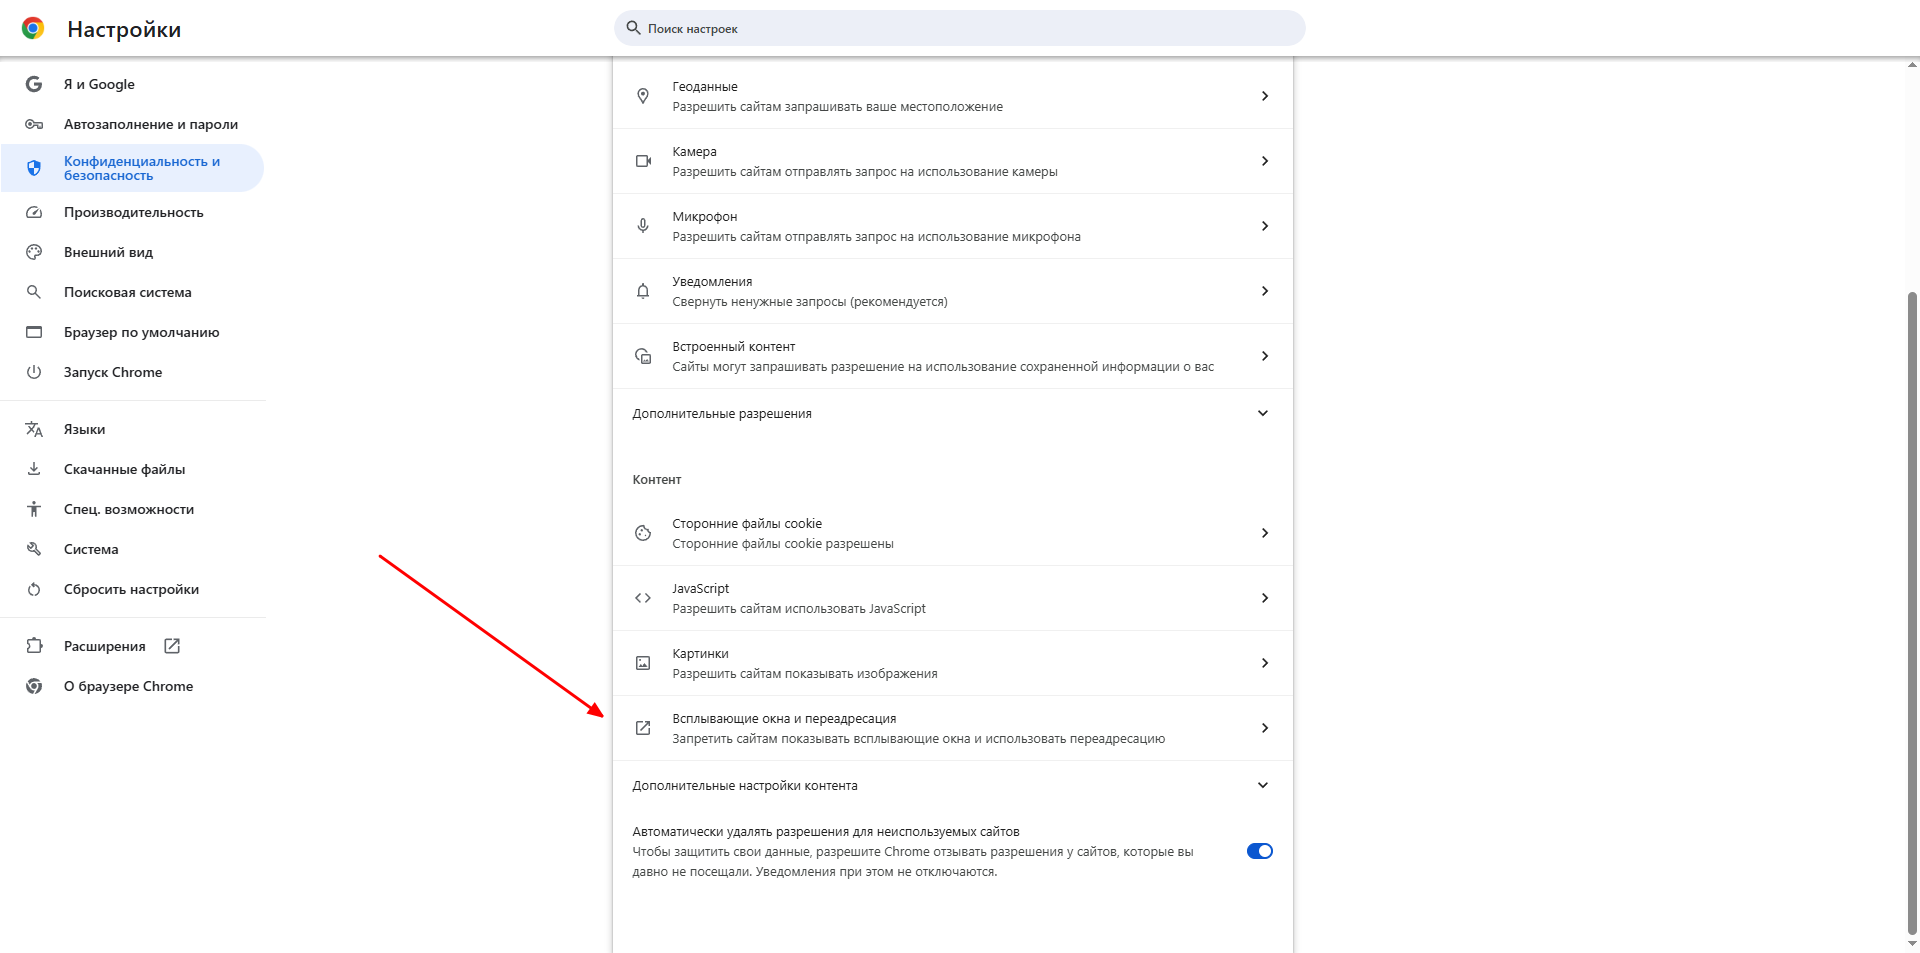Click the Notifications bell icon
The image size is (1920, 953).
pyautogui.click(x=643, y=291)
